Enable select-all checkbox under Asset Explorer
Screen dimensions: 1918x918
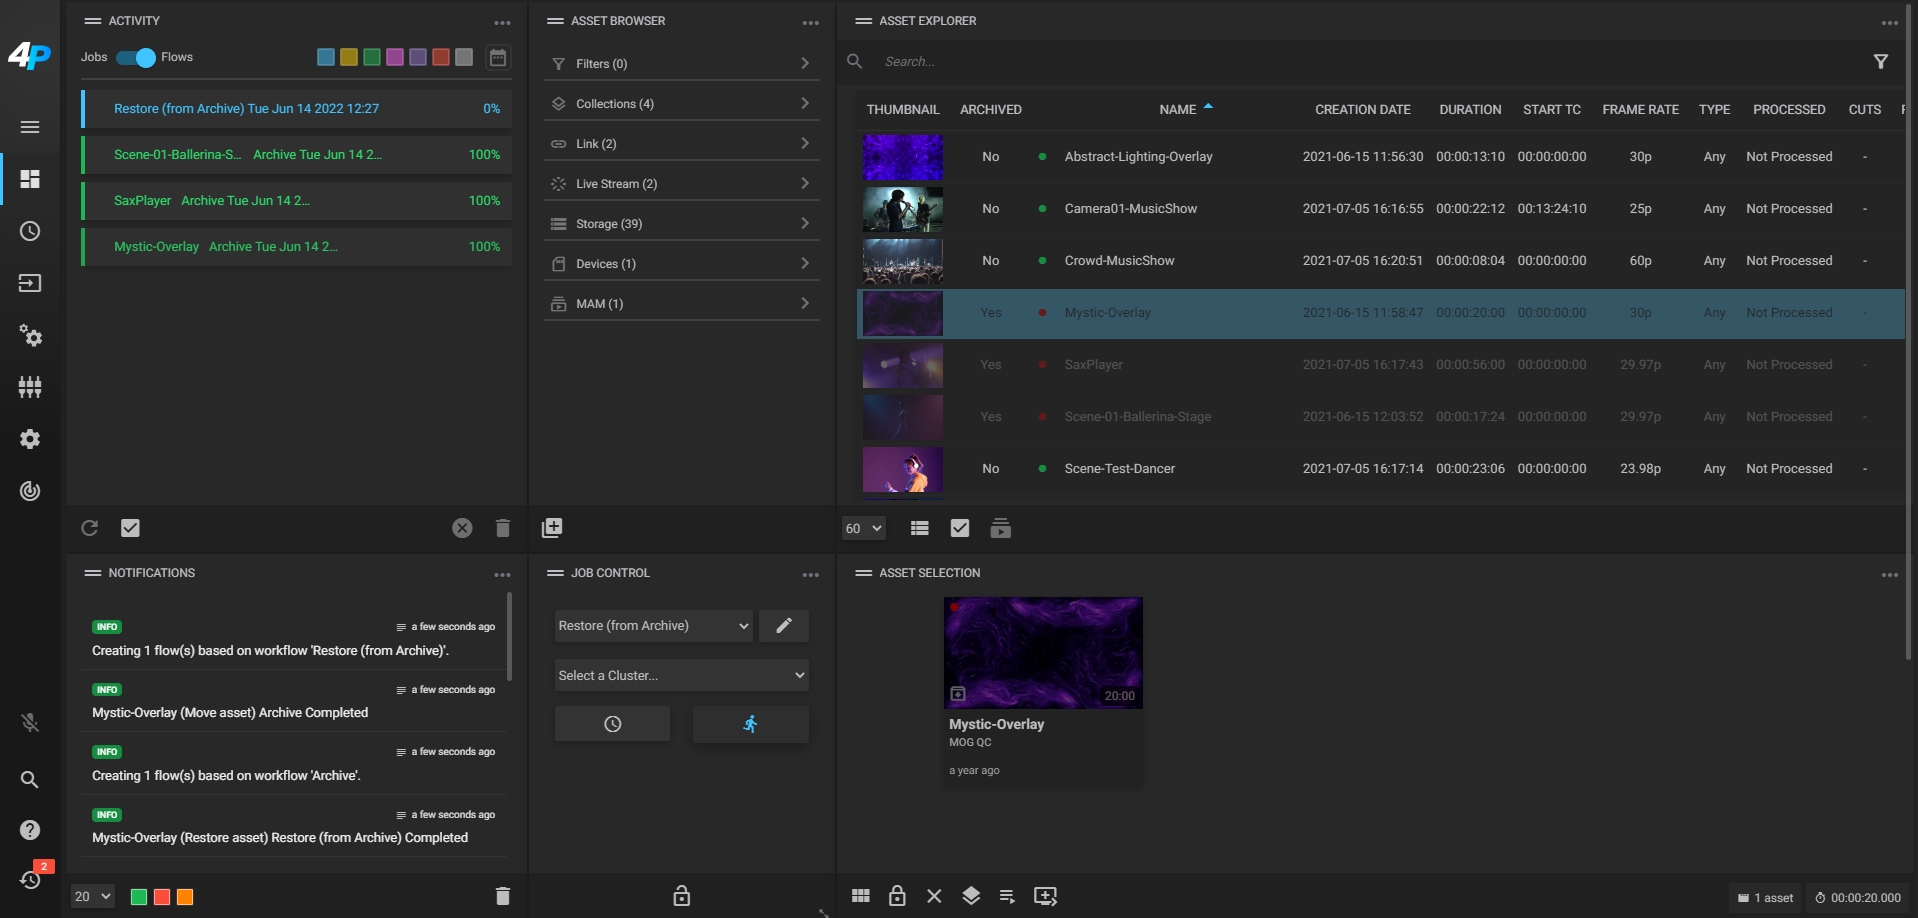pyautogui.click(x=960, y=528)
